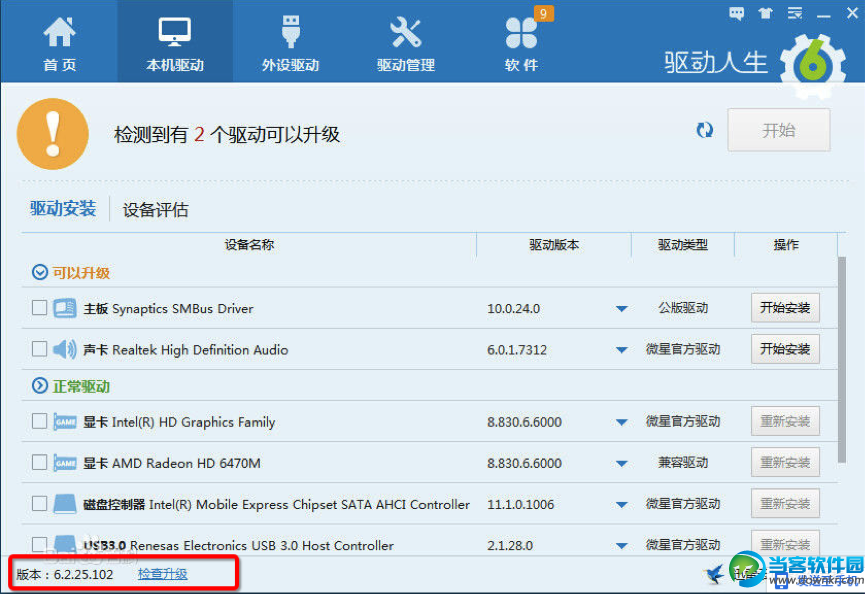The height and width of the screenshot is (594, 865).
Task: Open the 软件 clover tab
Action: click(x=521, y=43)
